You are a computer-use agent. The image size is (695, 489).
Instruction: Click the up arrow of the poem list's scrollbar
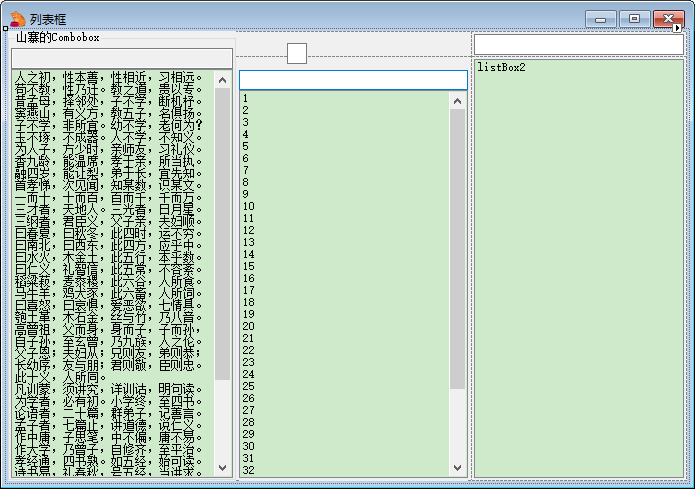223,80
